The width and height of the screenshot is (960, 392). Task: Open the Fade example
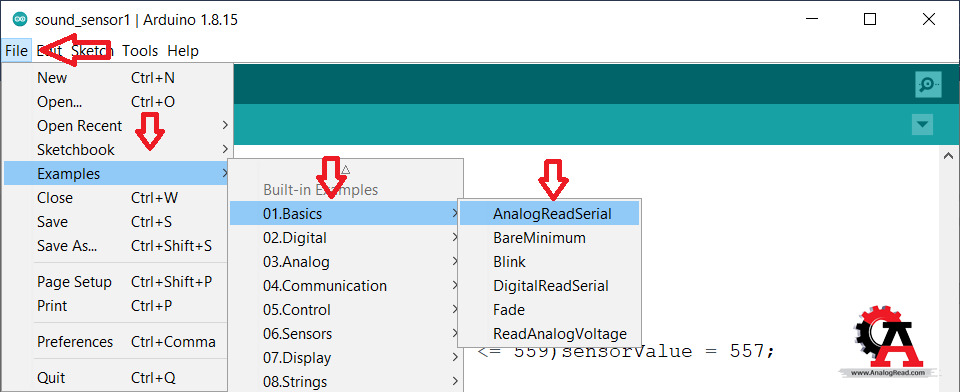[549, 310]
